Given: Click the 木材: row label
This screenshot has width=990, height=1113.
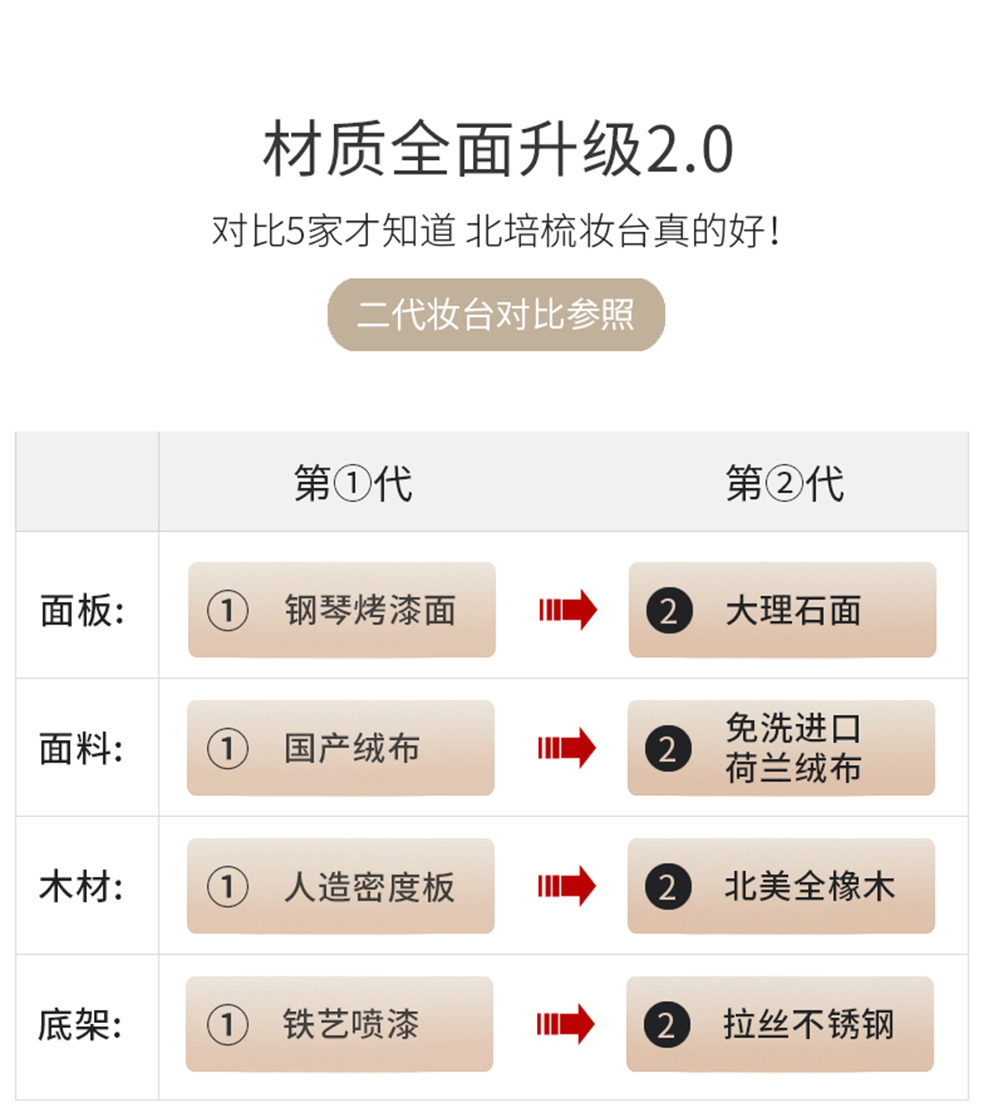Looking at the screenshot, I should pyautogui.click(x=81, y=887).
